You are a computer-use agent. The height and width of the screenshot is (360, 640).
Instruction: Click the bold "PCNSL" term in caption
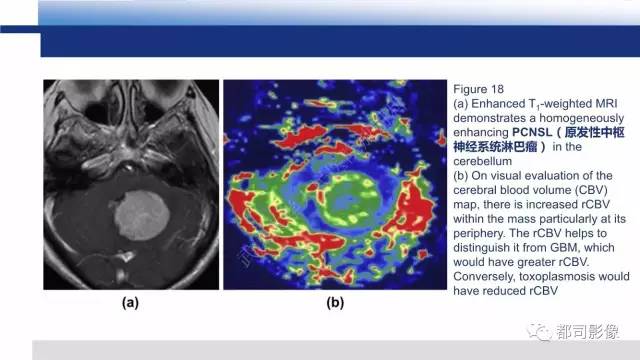(x=532, y=132)
